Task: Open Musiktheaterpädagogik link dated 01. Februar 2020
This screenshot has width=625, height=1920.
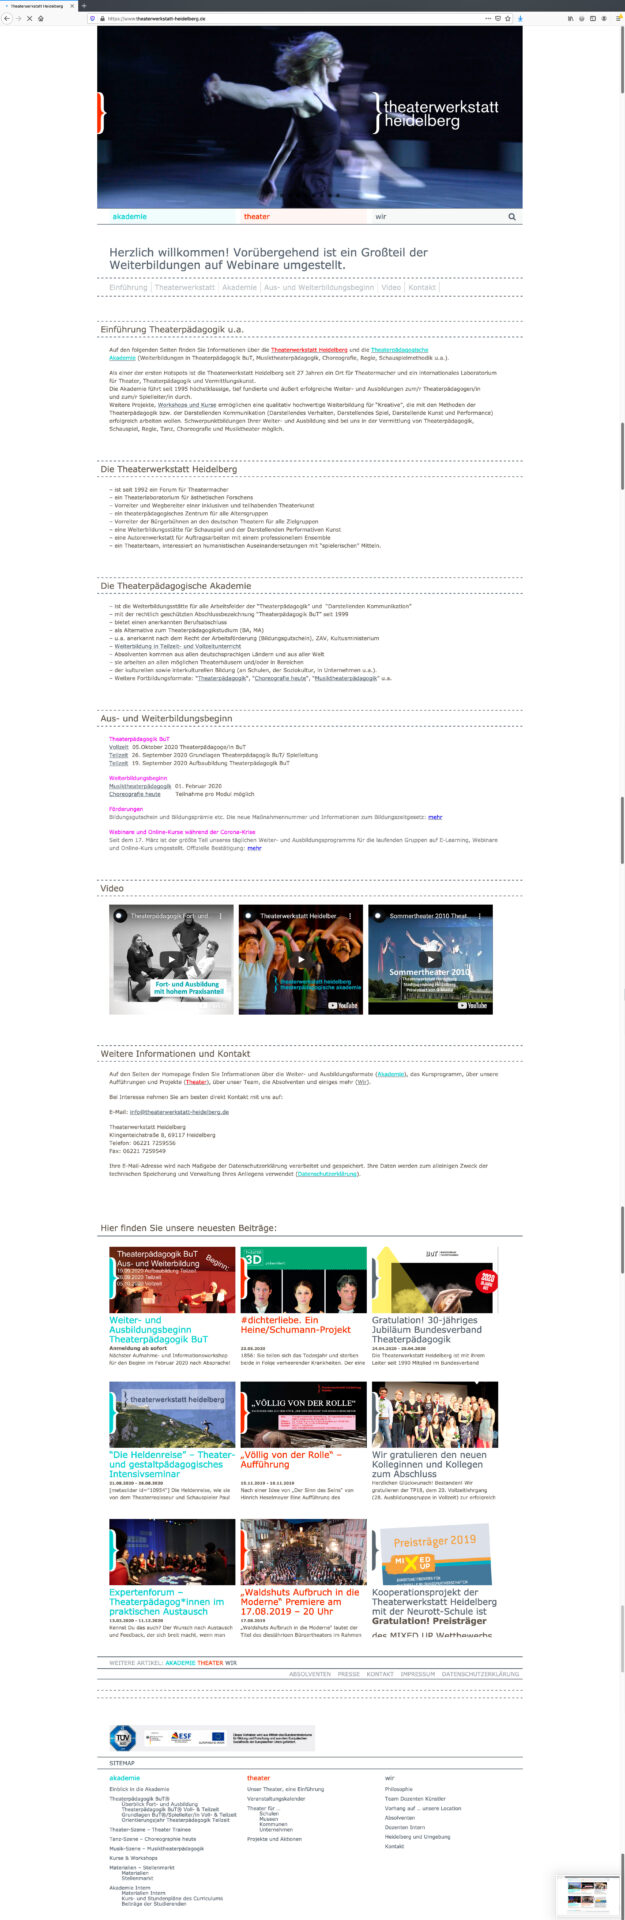Action: [140, 786]
